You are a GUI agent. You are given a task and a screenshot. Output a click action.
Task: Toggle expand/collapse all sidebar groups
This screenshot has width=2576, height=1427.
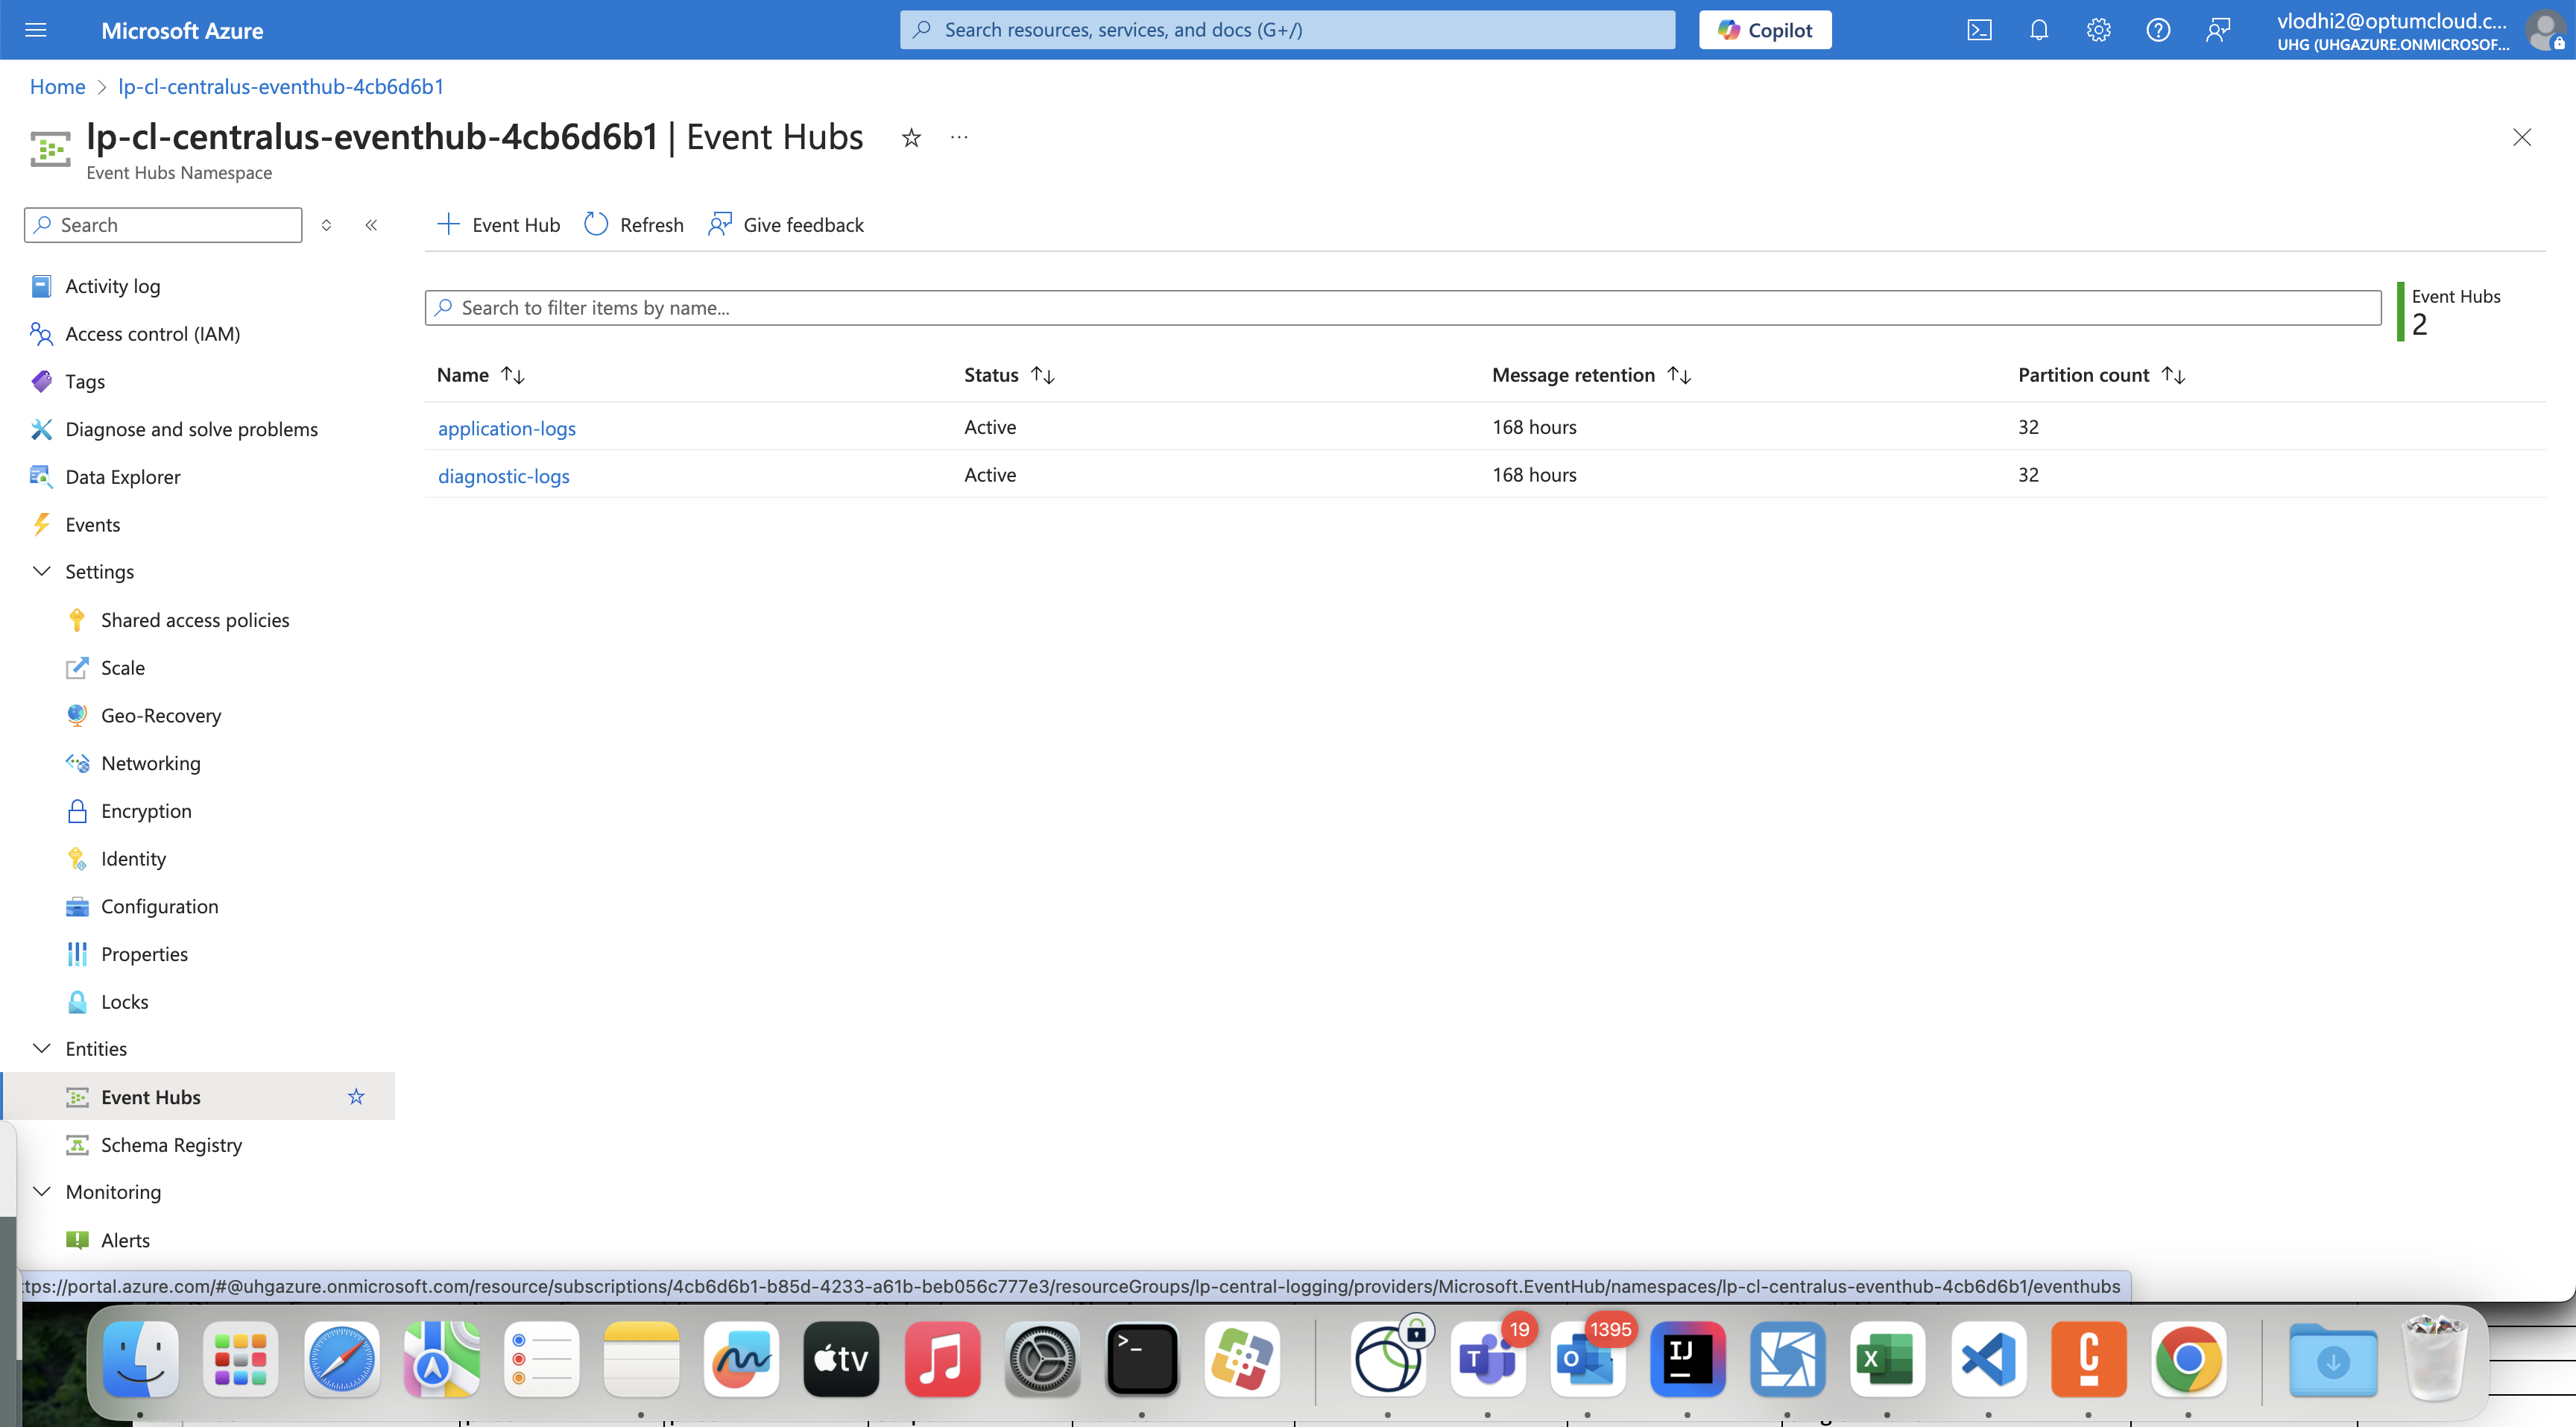click(326, 225)
